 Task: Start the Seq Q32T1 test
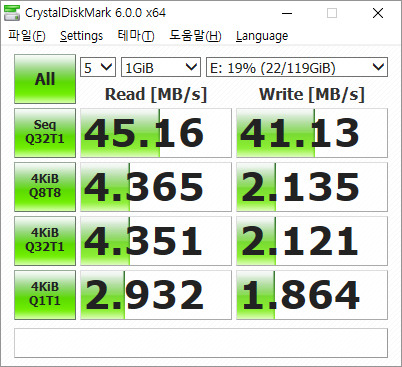point(45,133)
